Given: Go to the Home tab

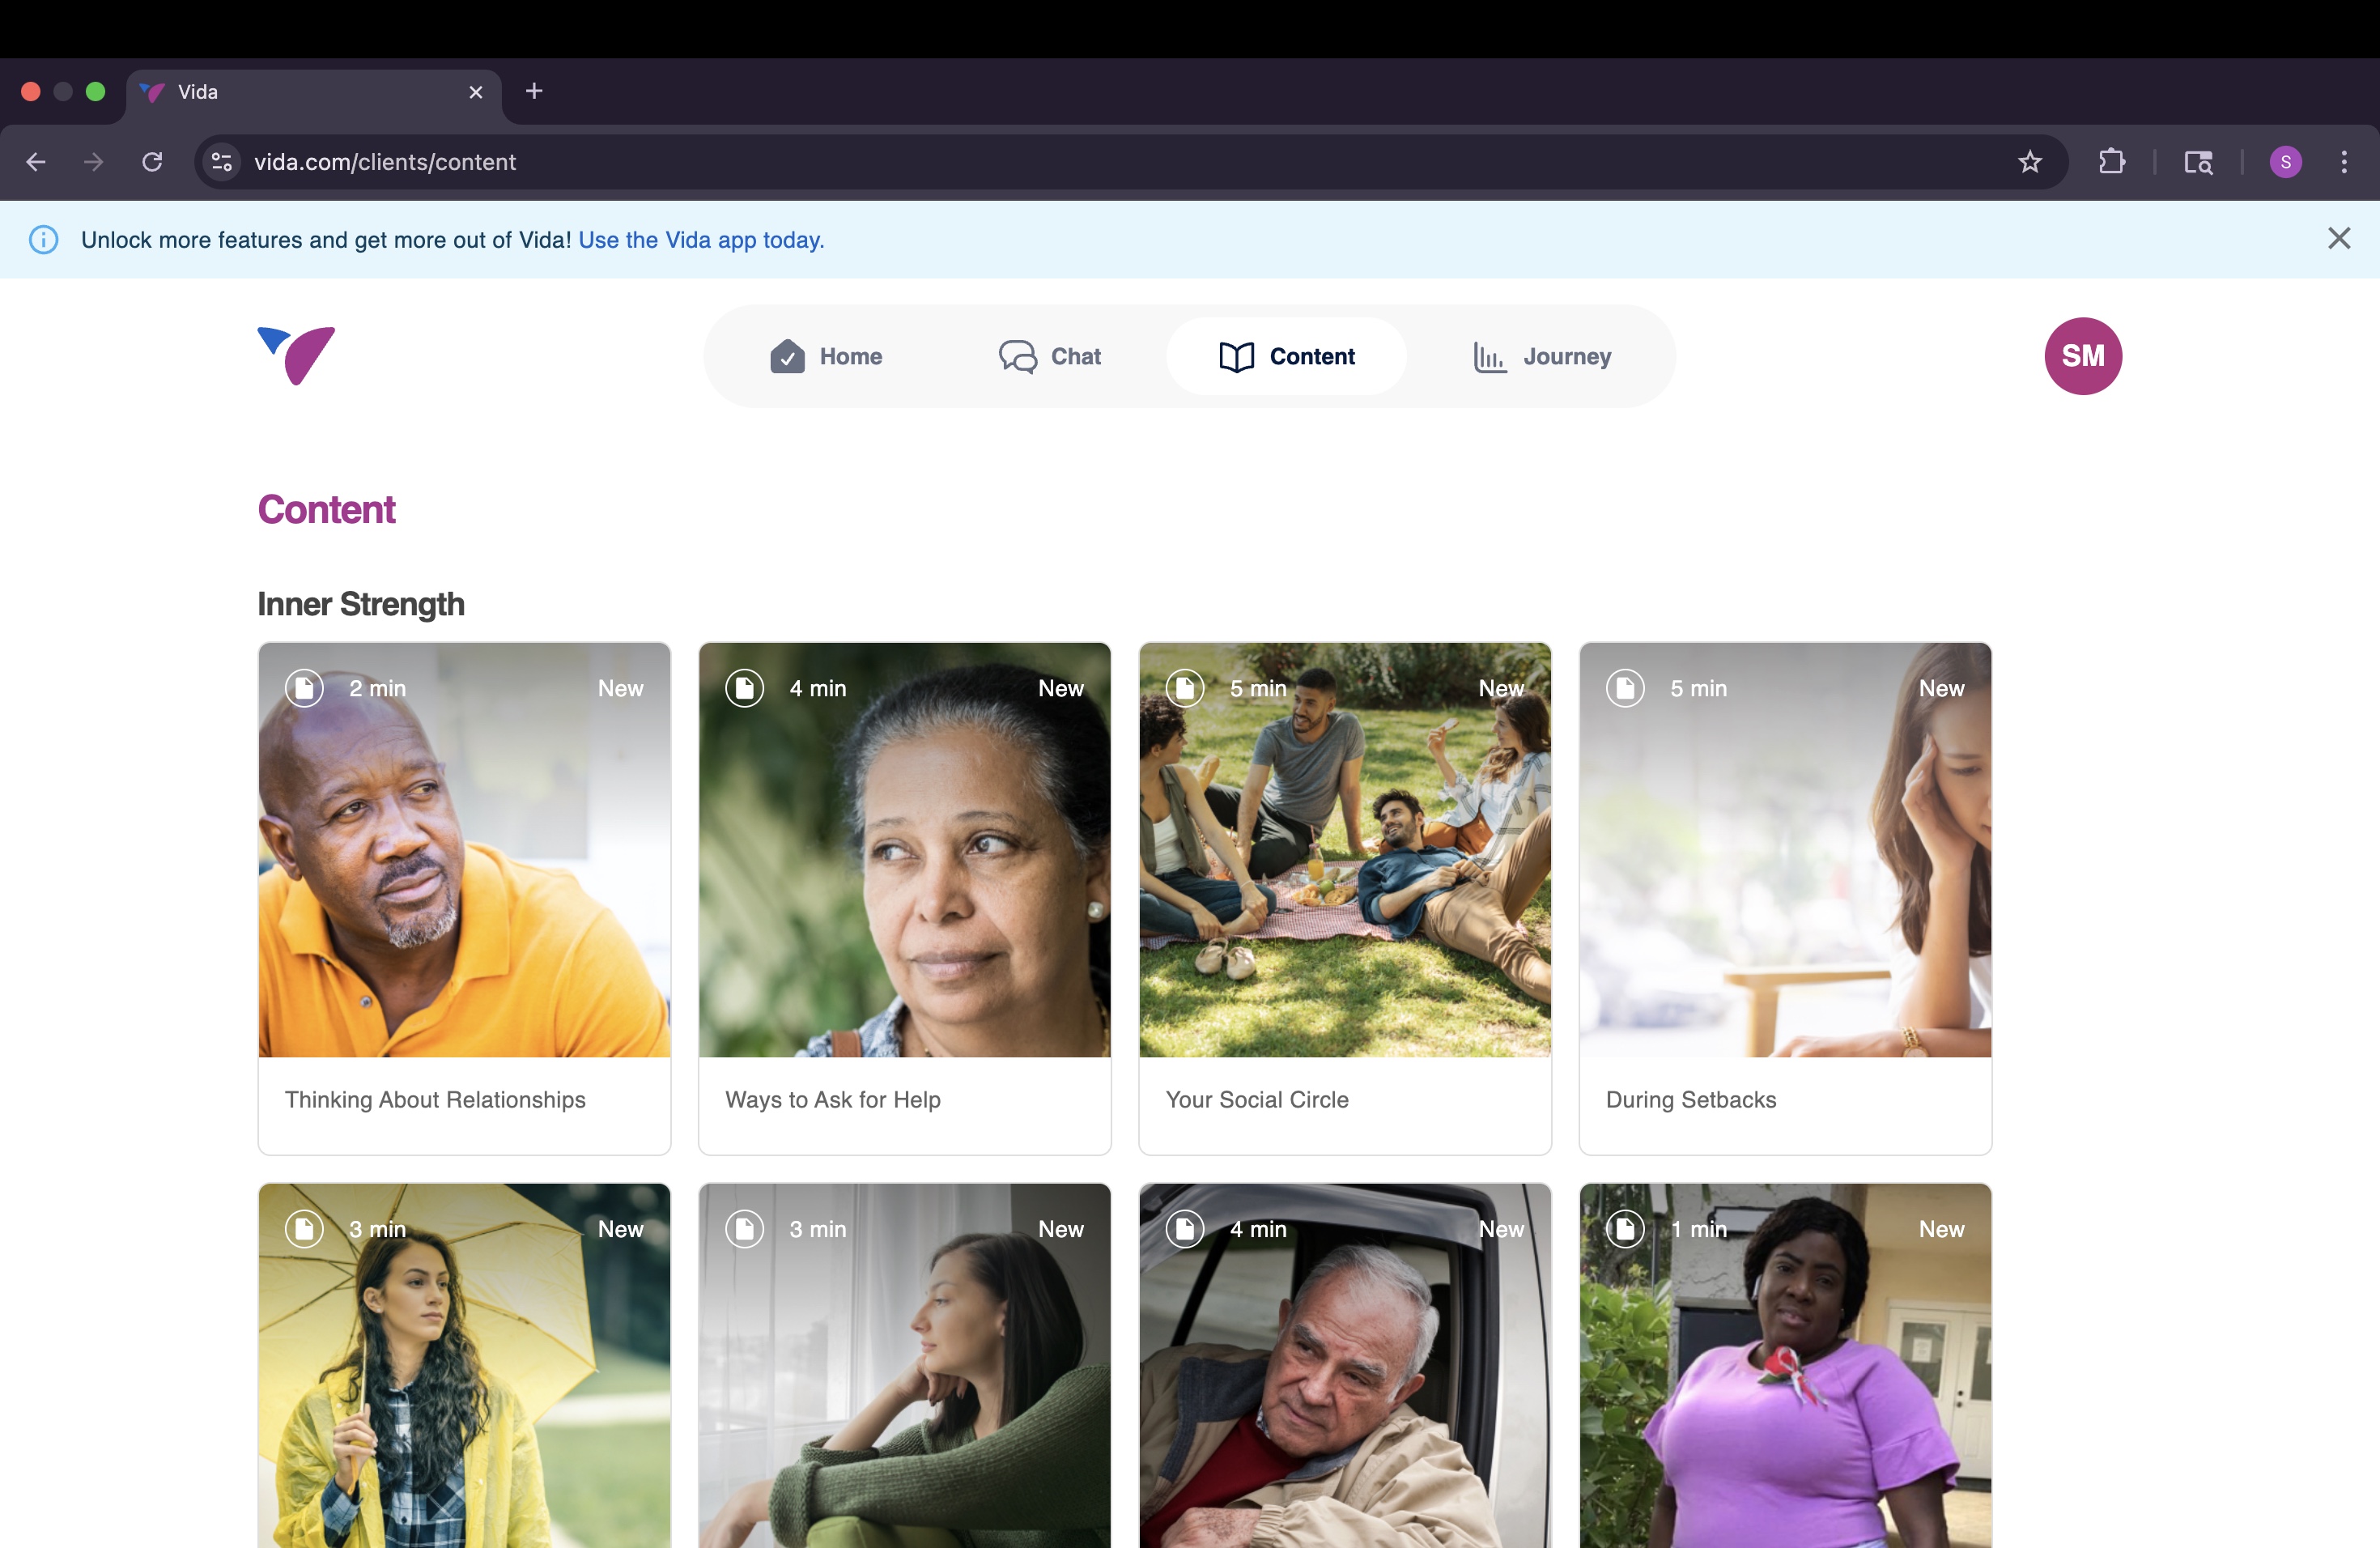Looking at the screenshot, I should pos(826,356).
